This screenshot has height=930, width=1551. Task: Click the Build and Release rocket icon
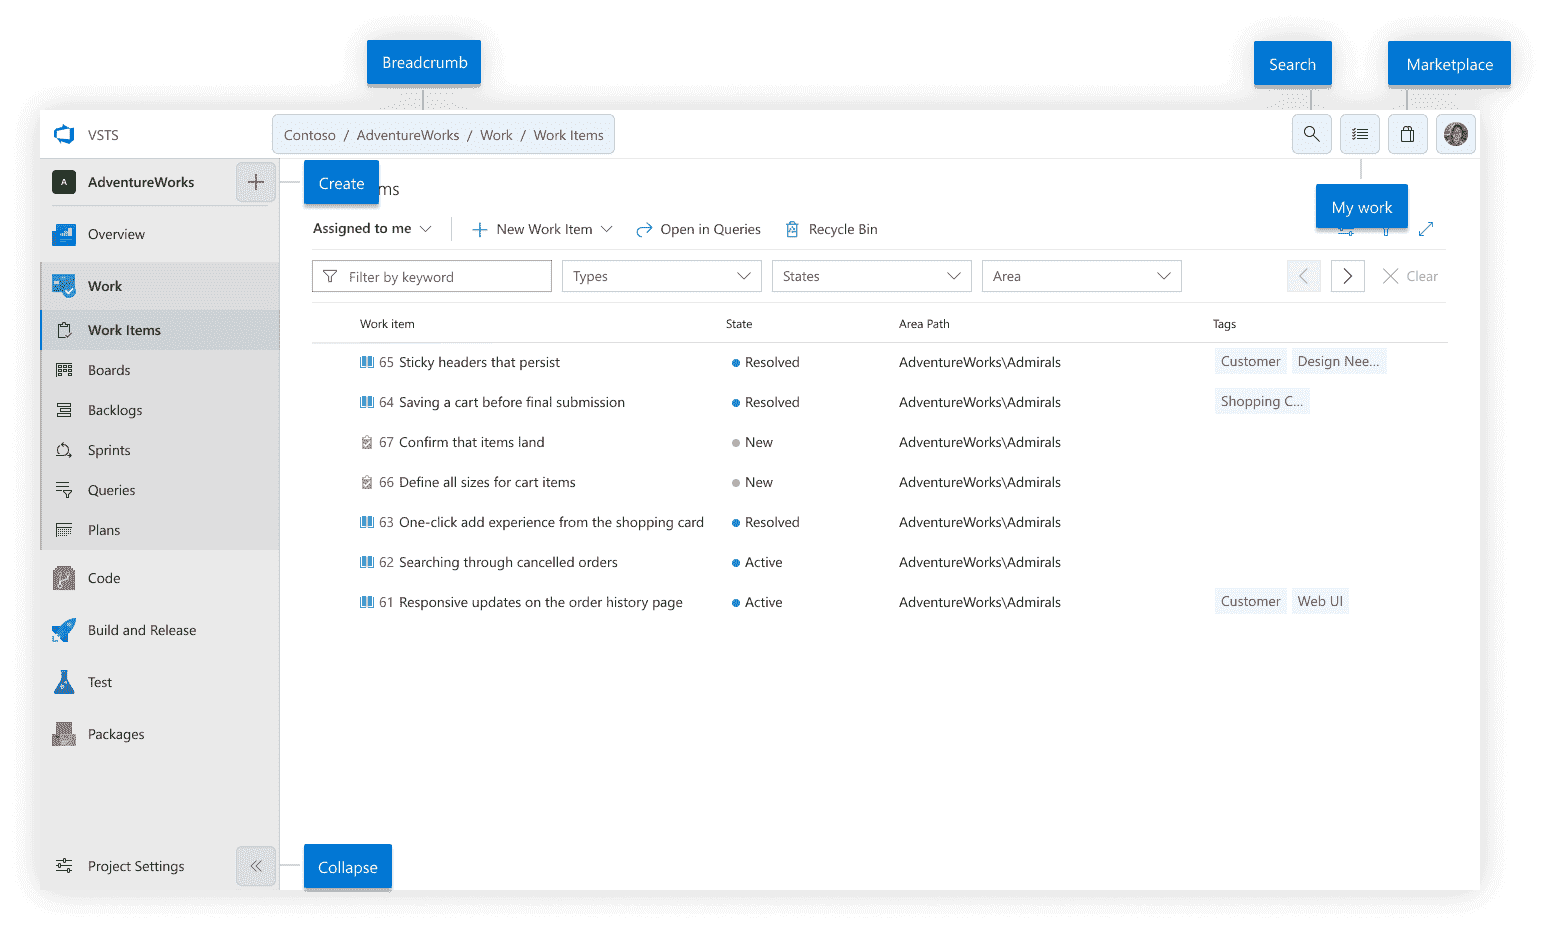click(x=64, y=630)
